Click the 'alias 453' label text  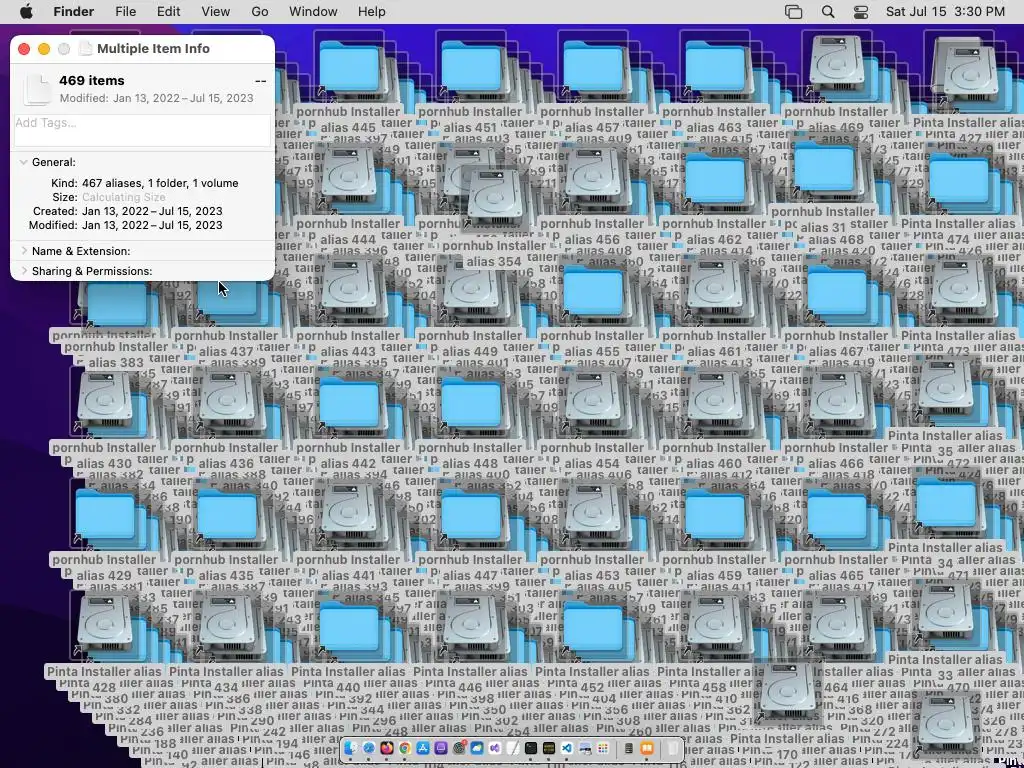coord(593,575)
